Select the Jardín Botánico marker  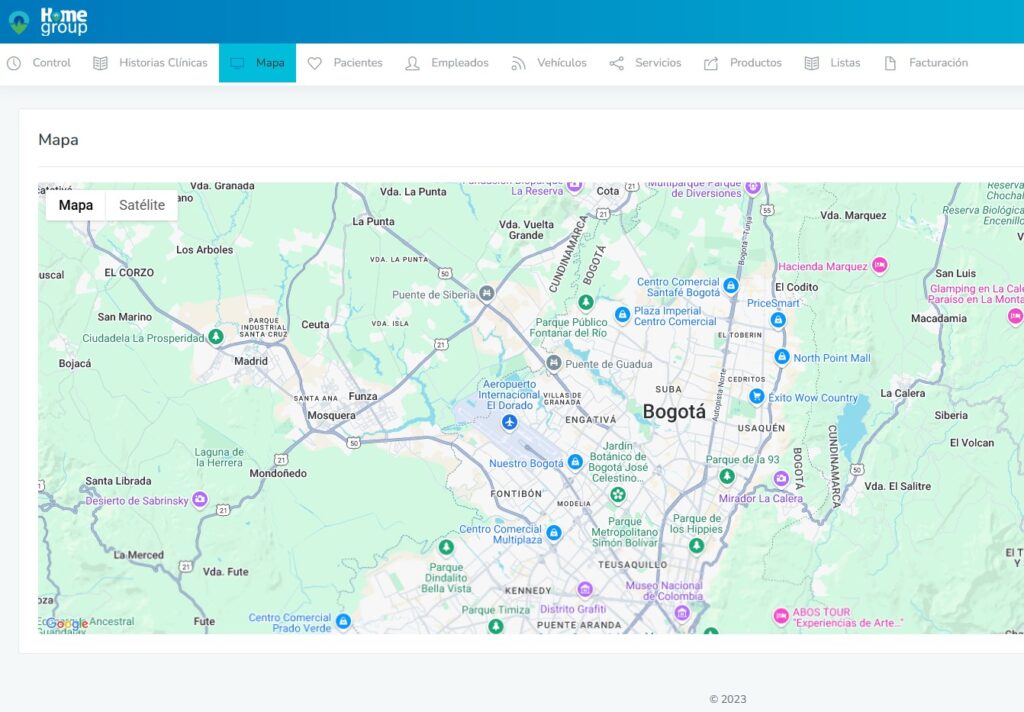coord(618,494)
